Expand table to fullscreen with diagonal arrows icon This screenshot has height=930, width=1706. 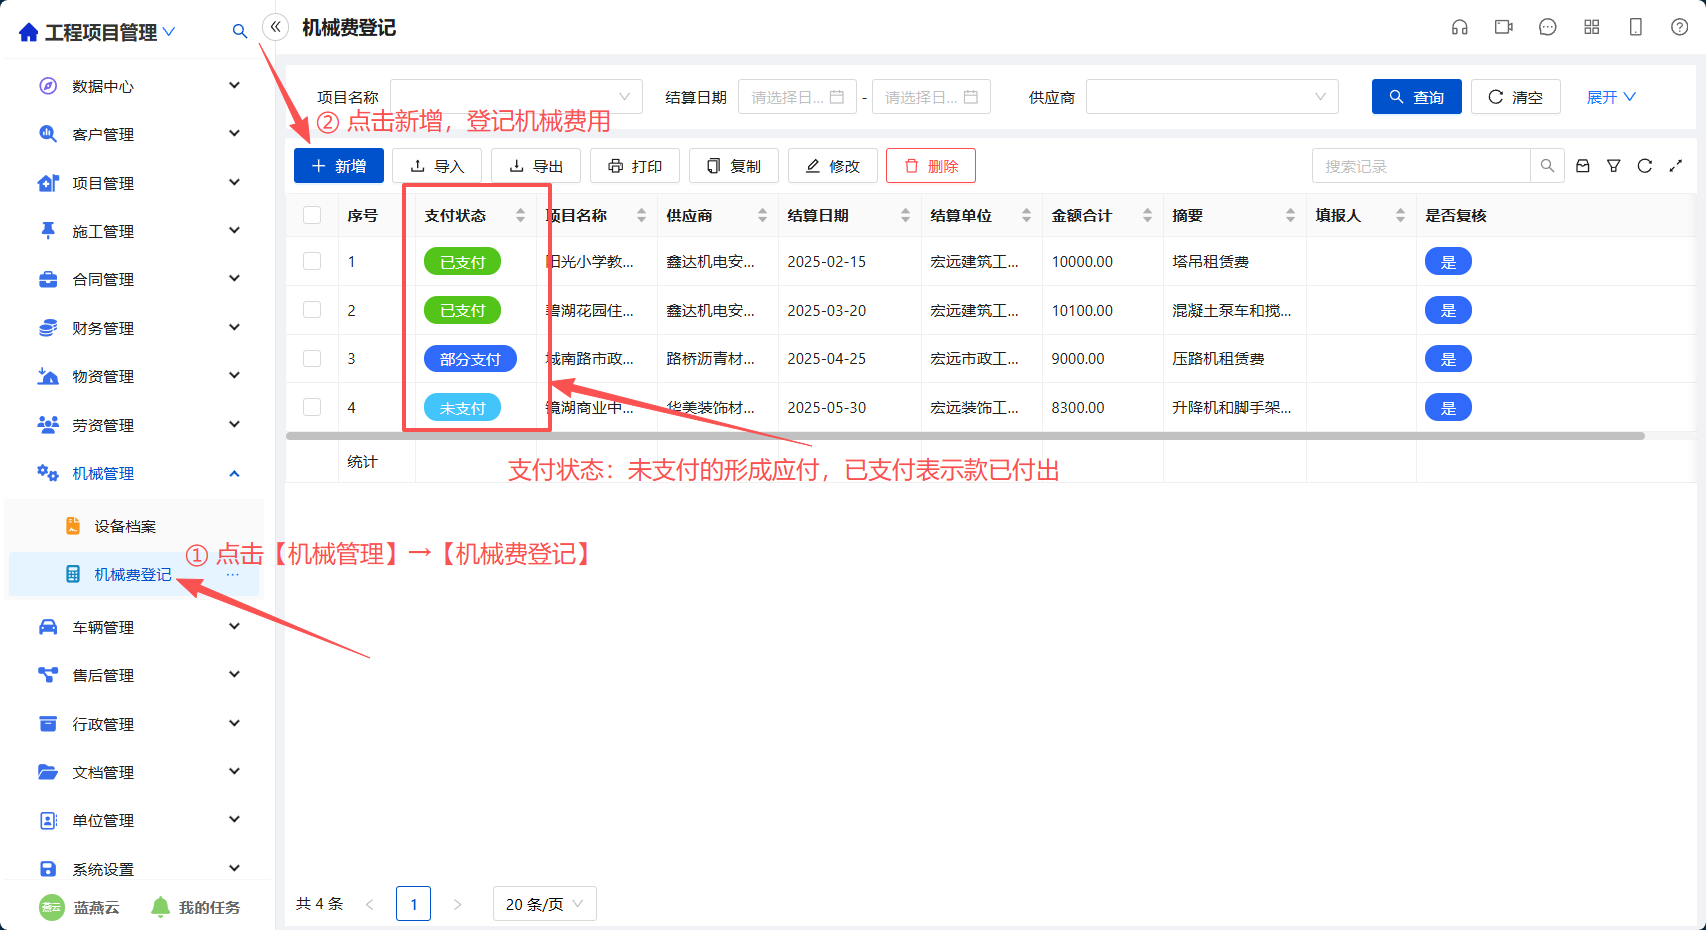coord(1676,166)
